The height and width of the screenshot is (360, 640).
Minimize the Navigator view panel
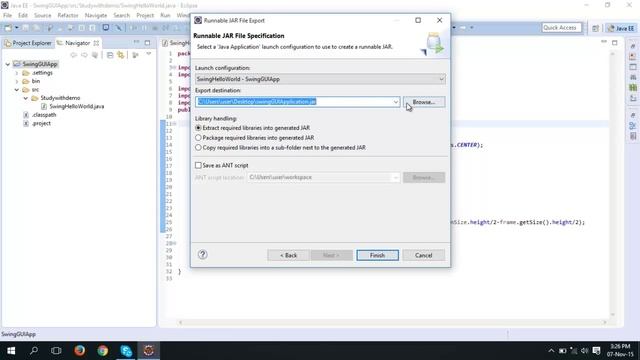(136, 42)
